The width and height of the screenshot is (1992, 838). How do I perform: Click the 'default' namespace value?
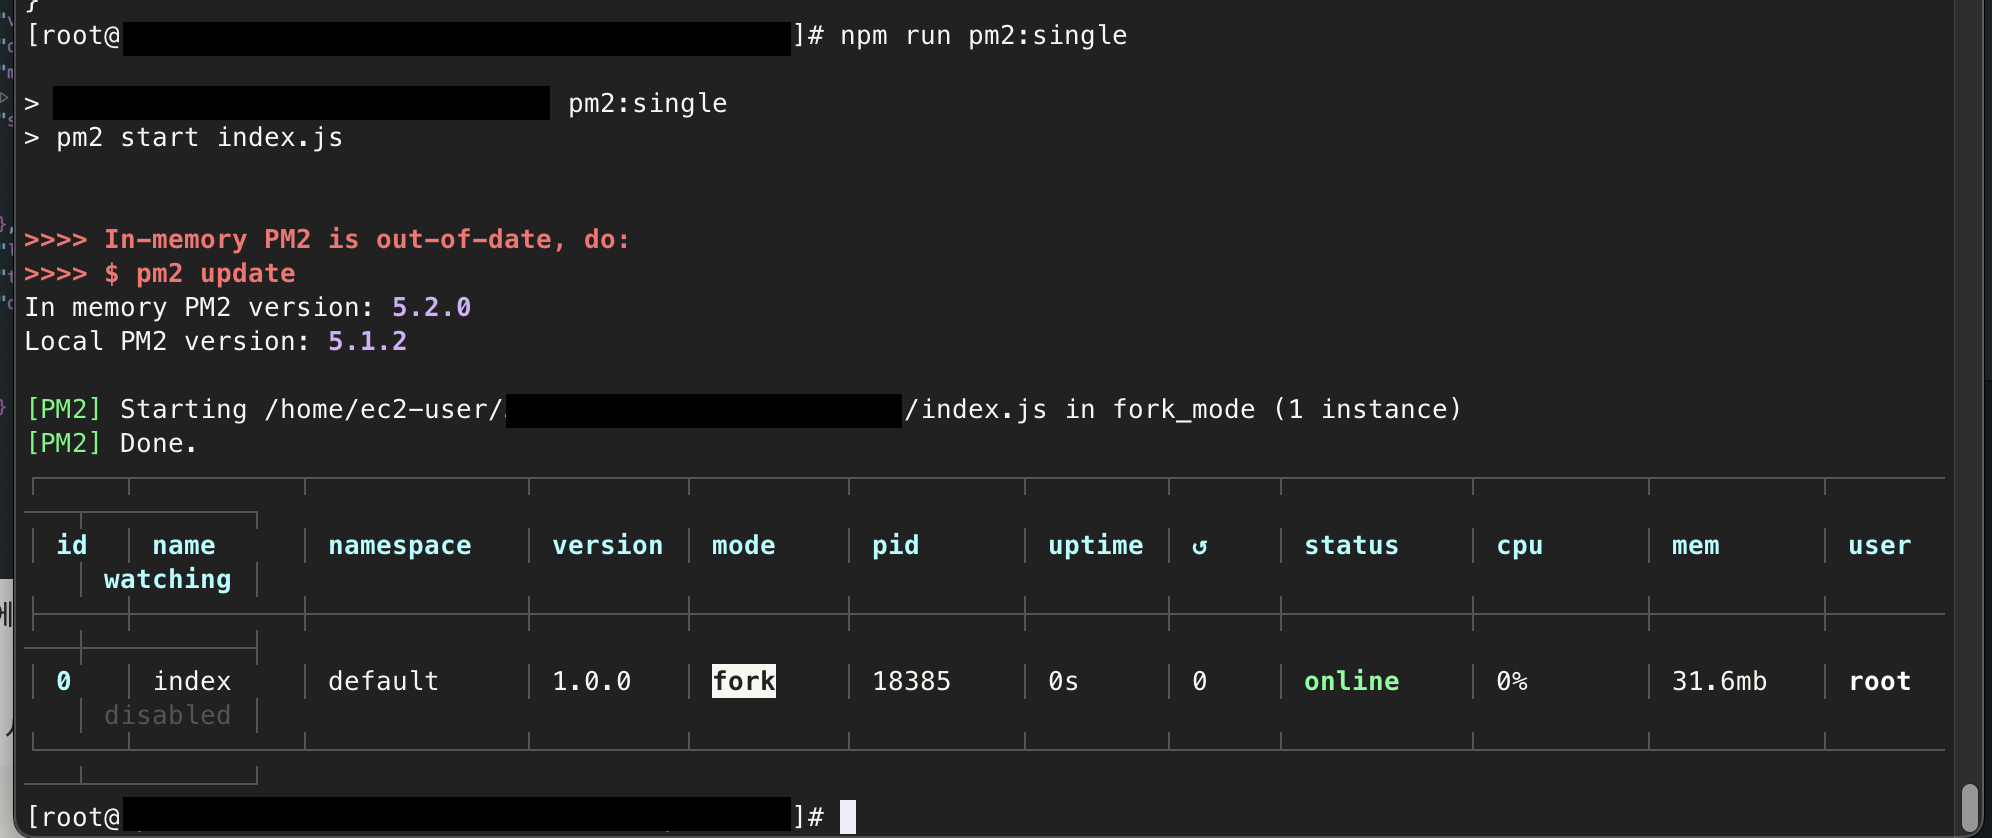point(383,681)
